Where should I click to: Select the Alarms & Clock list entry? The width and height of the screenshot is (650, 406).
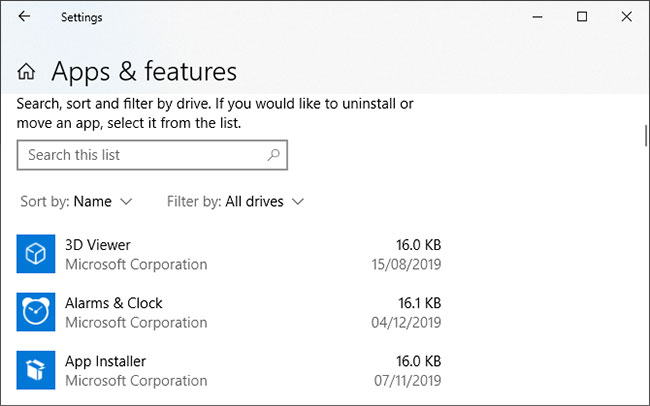coord(229,312)
